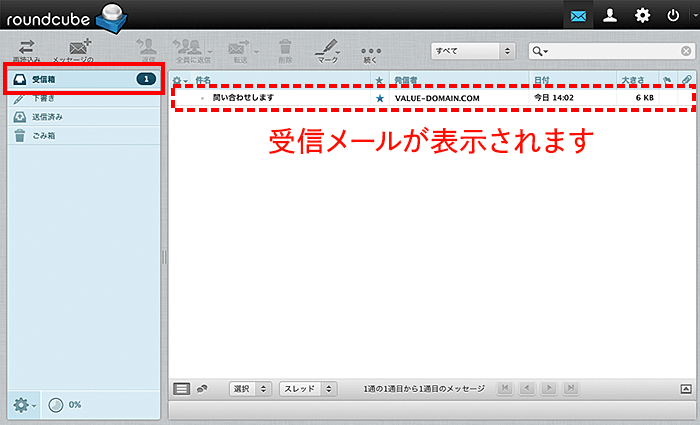
Task: Open the More (続く) three-dots menu
Action: (x=371, y=50)
